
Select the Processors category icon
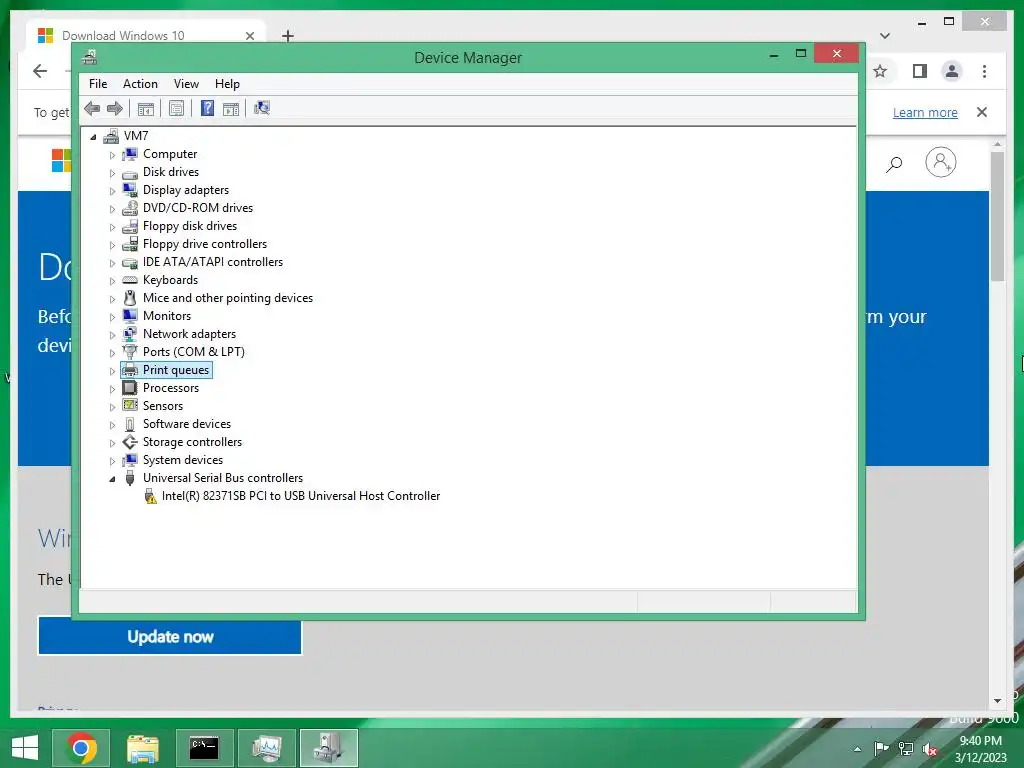[x=130, y=388]
